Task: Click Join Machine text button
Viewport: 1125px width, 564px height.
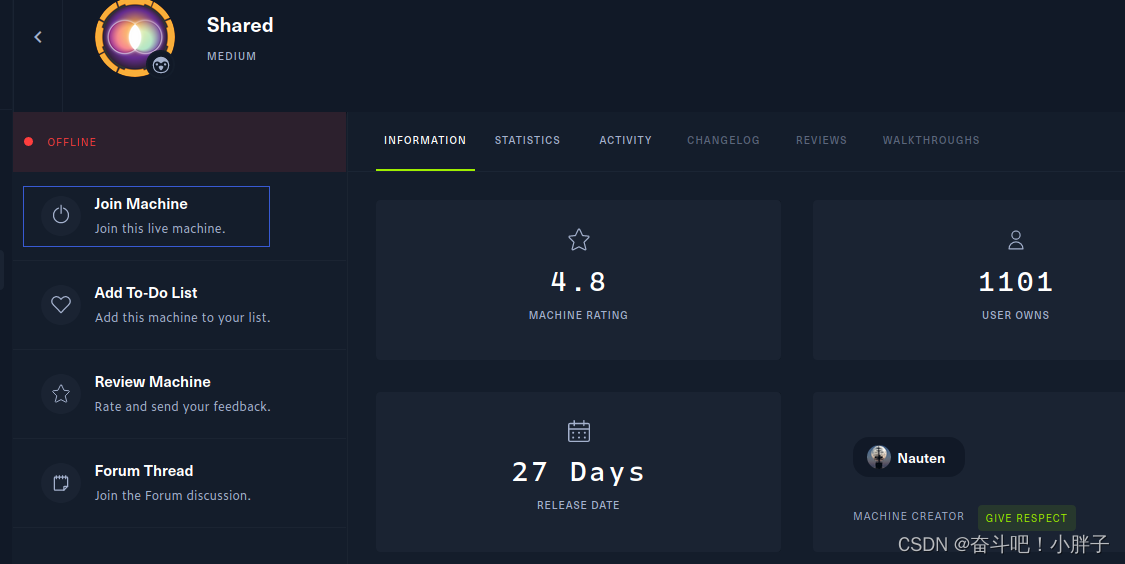Action: point(146,216)
